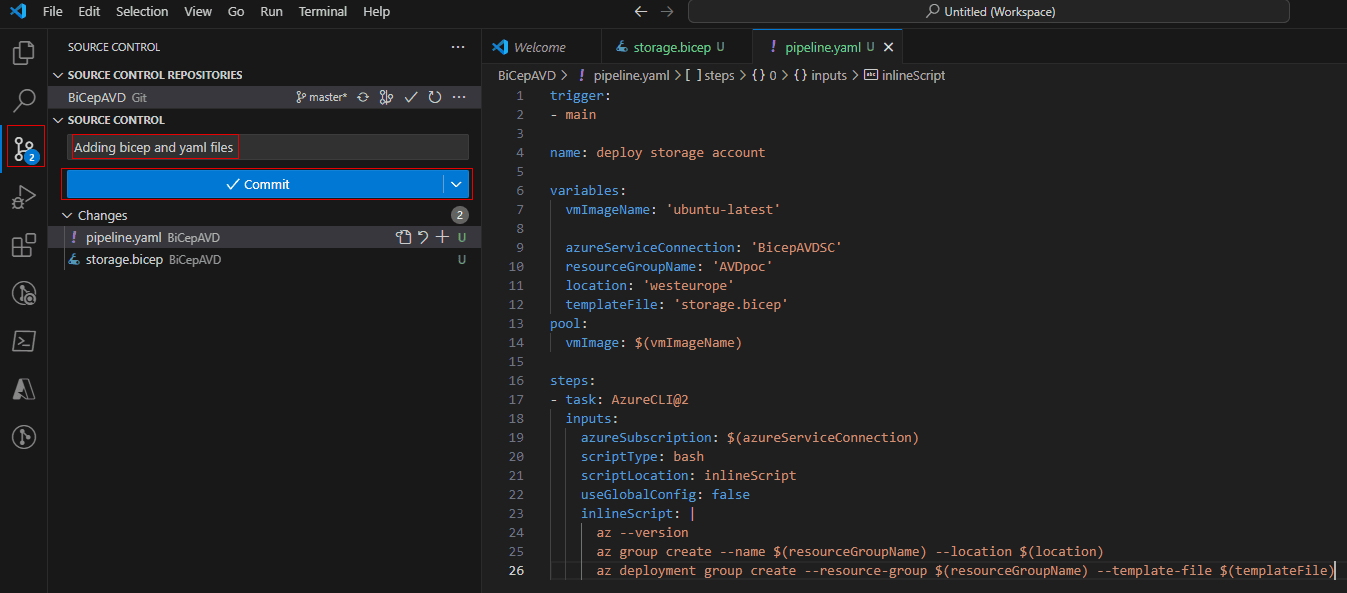Screen dimensions: 1347x593
Task: Stage changes for pipeline.yaml with plus icon
Action: pos(442,237)
